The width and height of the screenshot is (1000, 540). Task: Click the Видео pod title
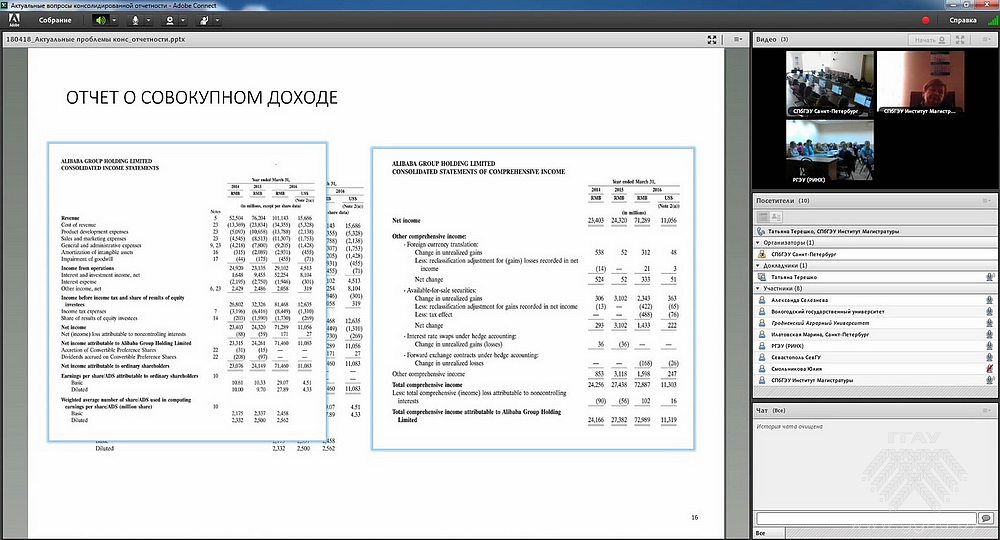coord(766,40)
